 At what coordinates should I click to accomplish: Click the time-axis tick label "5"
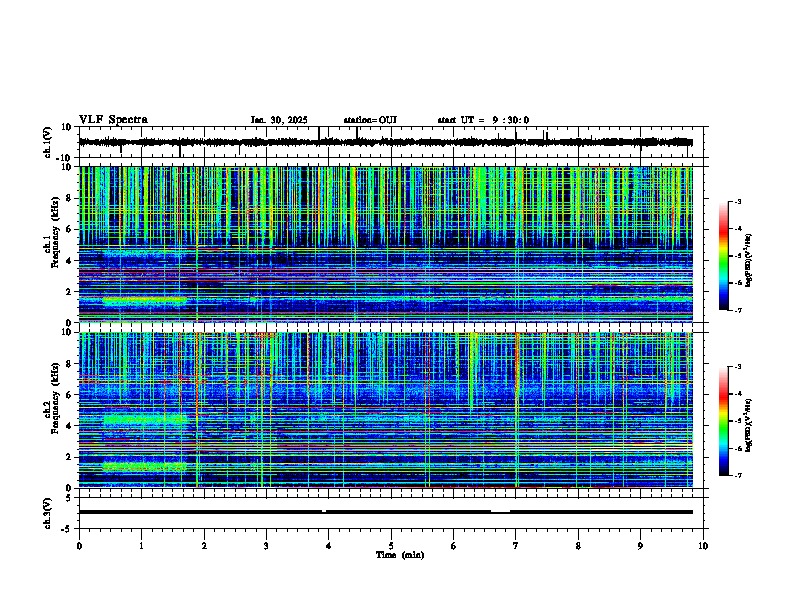click(x=391, y=546)
